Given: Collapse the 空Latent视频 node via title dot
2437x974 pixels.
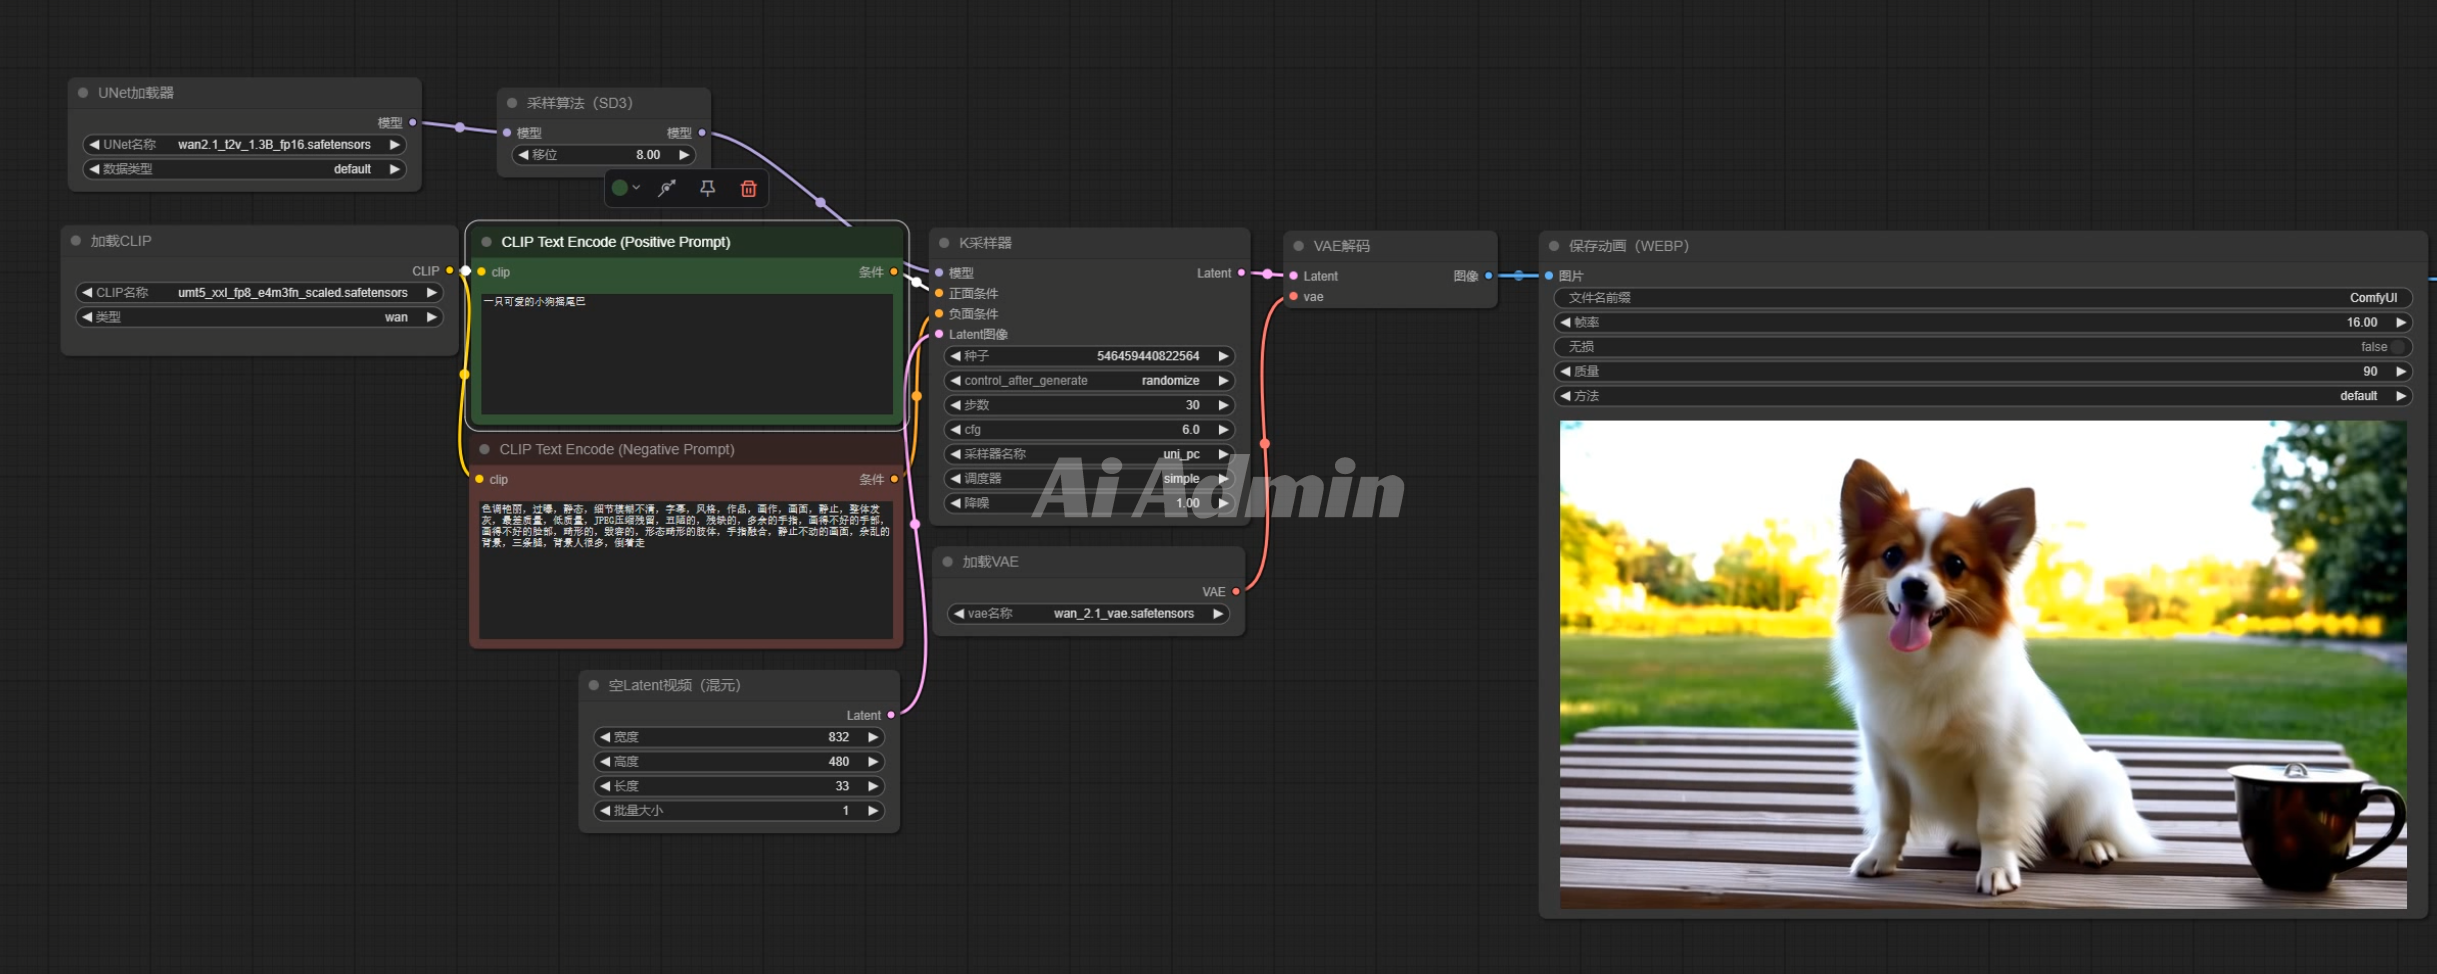Looking at the screenshot, I should pyautogui.click(x=594, y=685).
